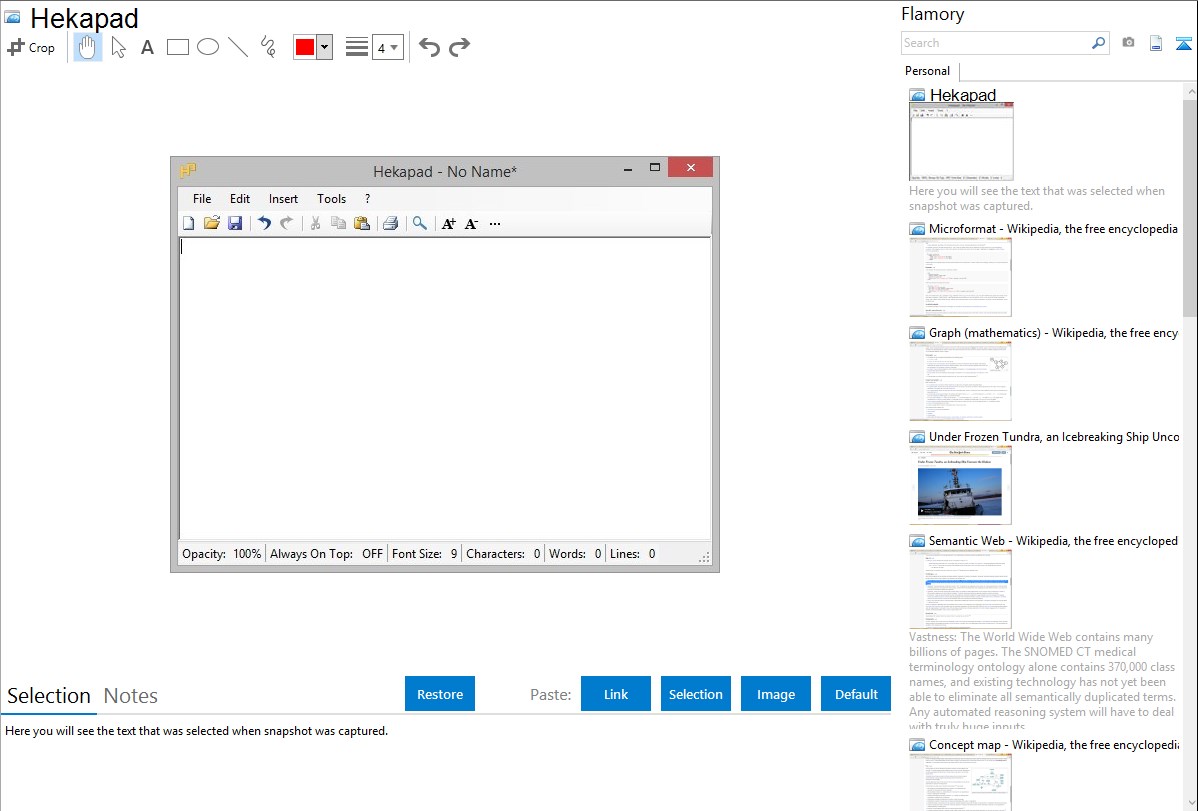Choose the text annotation tool
This screenshot has height=811, width=1198.
pos(147,48)
